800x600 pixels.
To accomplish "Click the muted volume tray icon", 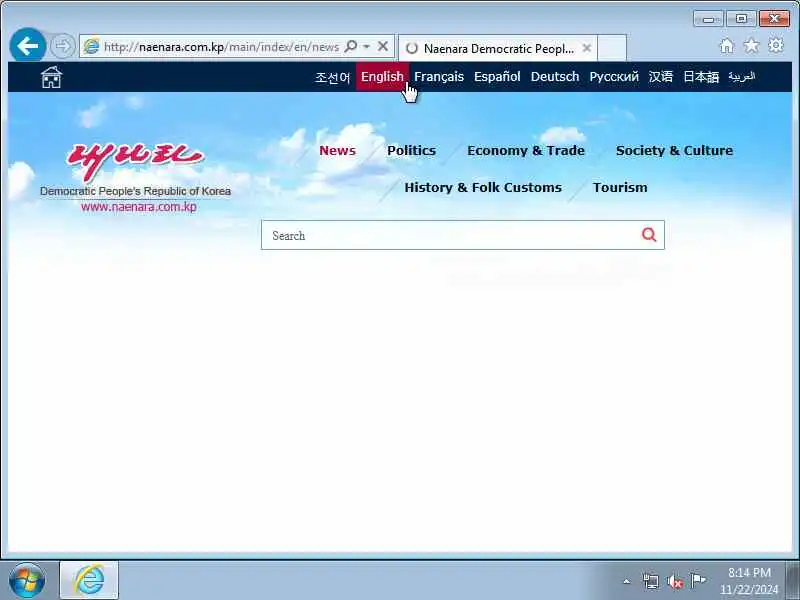I will click(x=674, y=581).
